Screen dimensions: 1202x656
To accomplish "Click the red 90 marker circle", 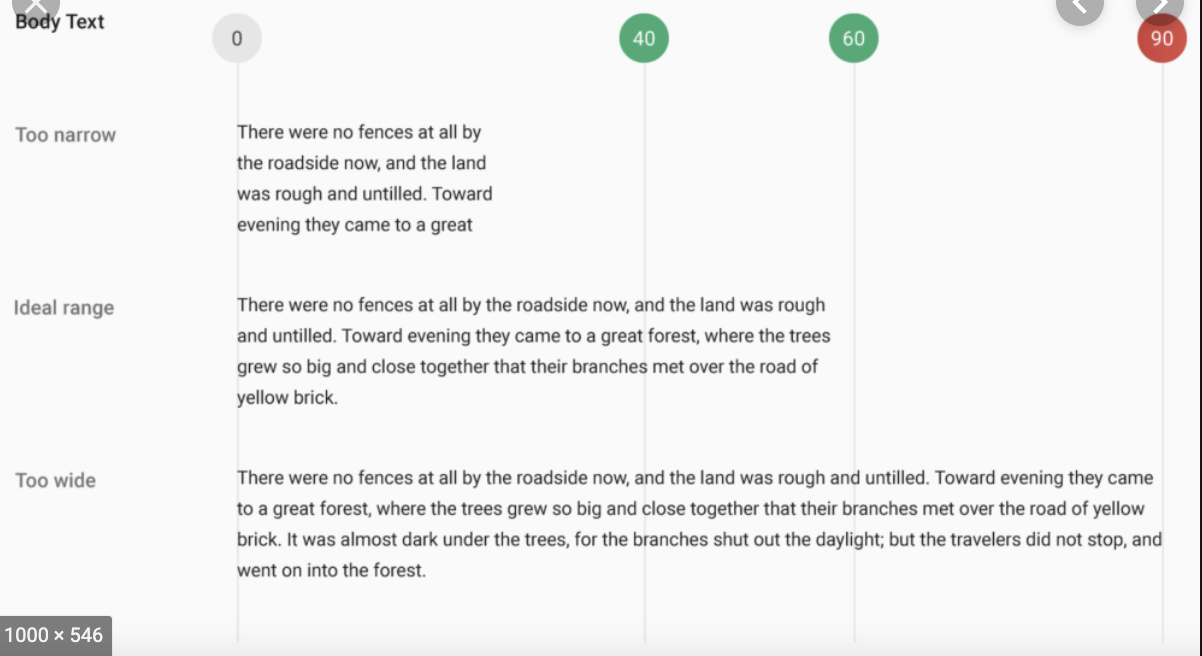I will [1162, 39].
